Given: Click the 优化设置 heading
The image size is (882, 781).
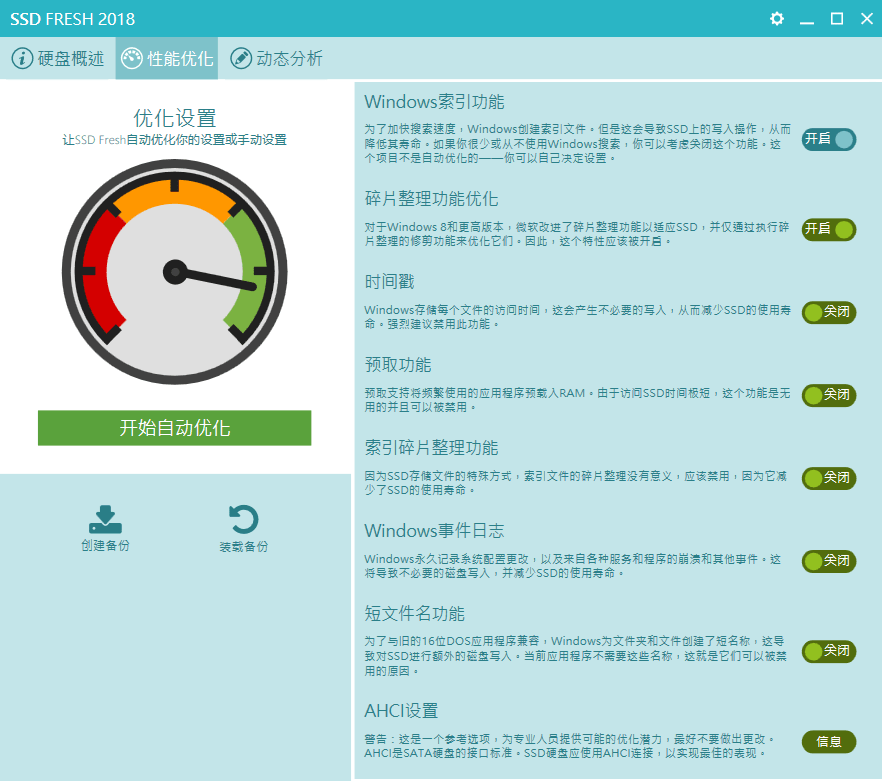Looking at the screenshot, I should click(174, 118).
